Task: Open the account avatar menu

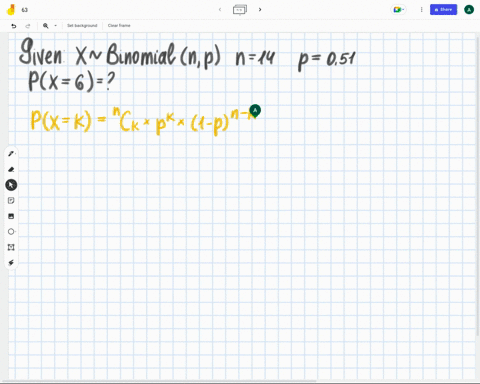Action: (469, 10)
